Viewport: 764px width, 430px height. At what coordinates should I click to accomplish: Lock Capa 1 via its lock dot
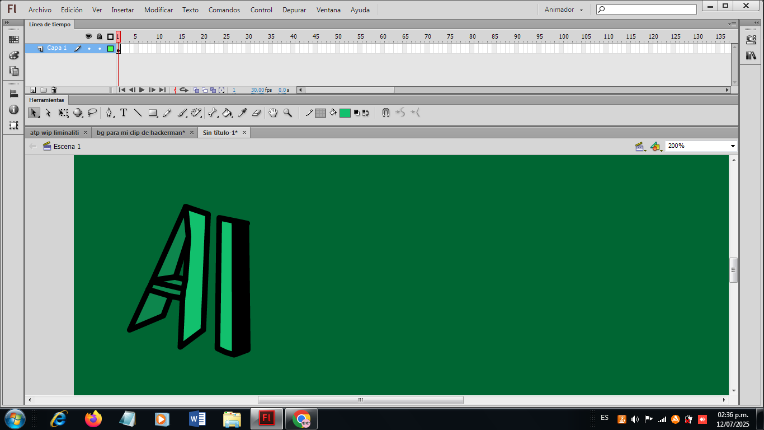click(x=99, y=48)
